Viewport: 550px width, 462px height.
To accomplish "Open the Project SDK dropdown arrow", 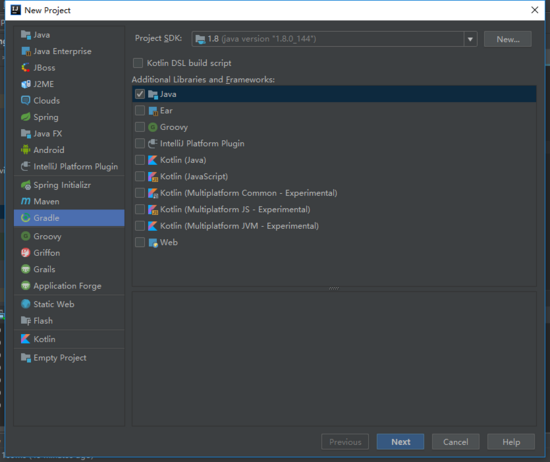I will click(x=470, y=39).
